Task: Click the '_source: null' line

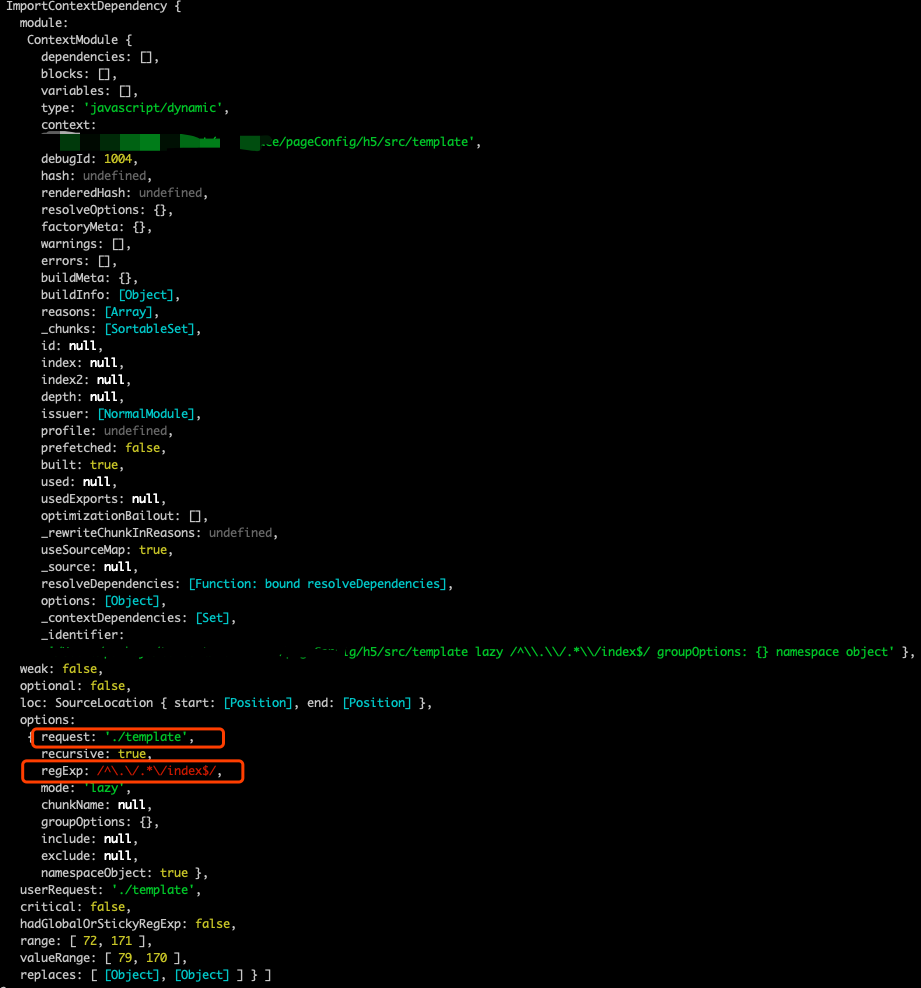Action: 89,567
